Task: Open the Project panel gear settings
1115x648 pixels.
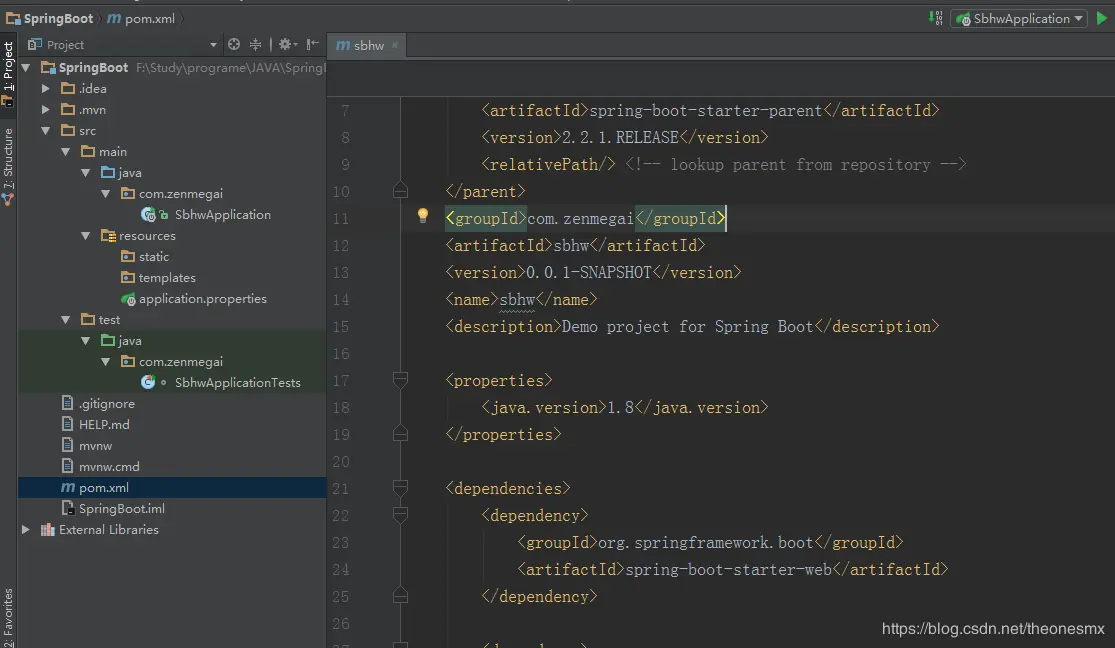Action: [x=285, y=44]
